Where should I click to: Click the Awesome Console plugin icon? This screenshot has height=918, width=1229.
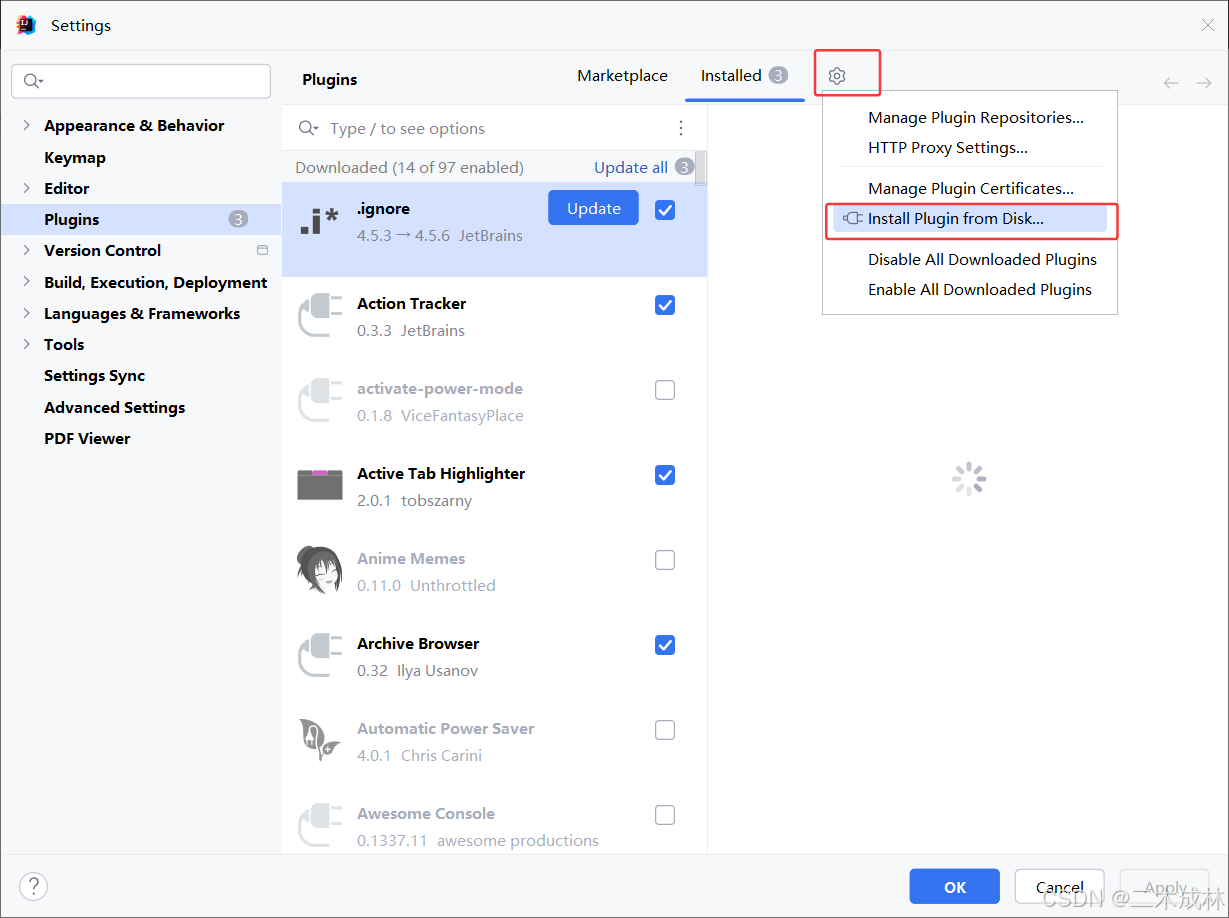pyautogui.click(x=320, y=826)
